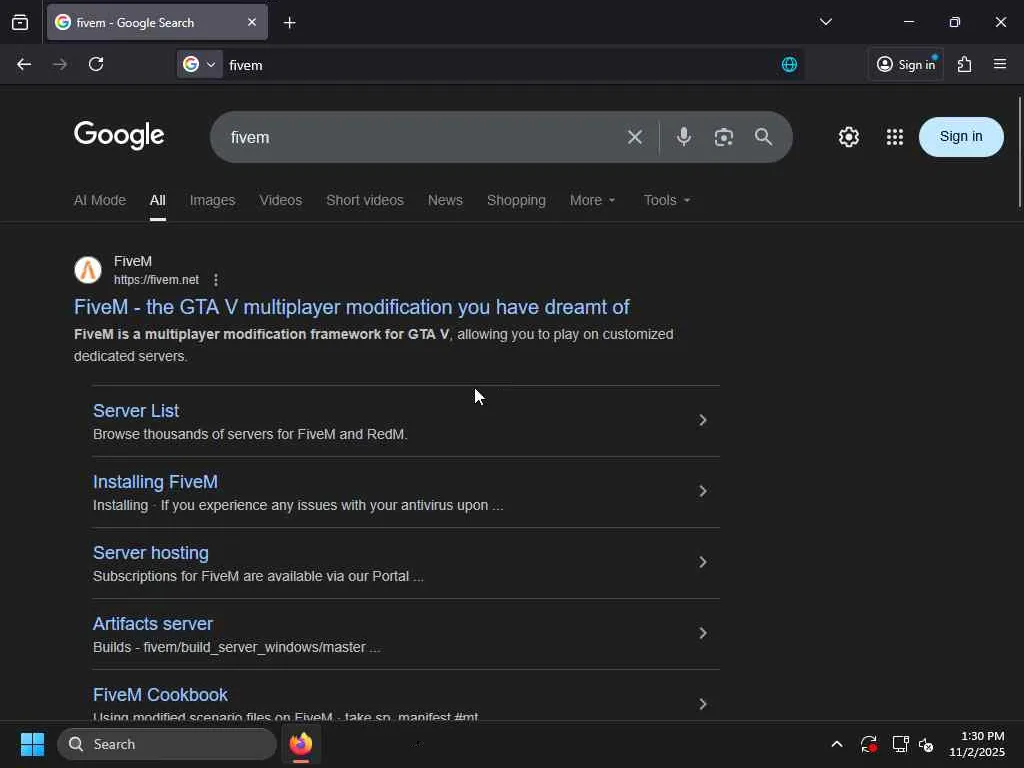Image resolution: width=1024 pixels, height=768 pixels.
Task: Open the FiveM main result link
Action: tap(351, 307)
